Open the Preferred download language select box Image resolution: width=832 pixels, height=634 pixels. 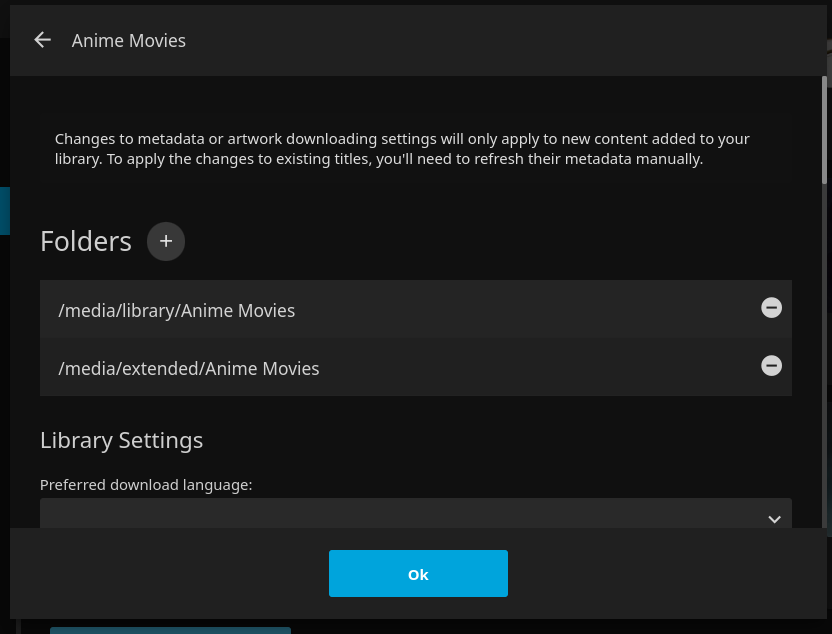(400, 515)
